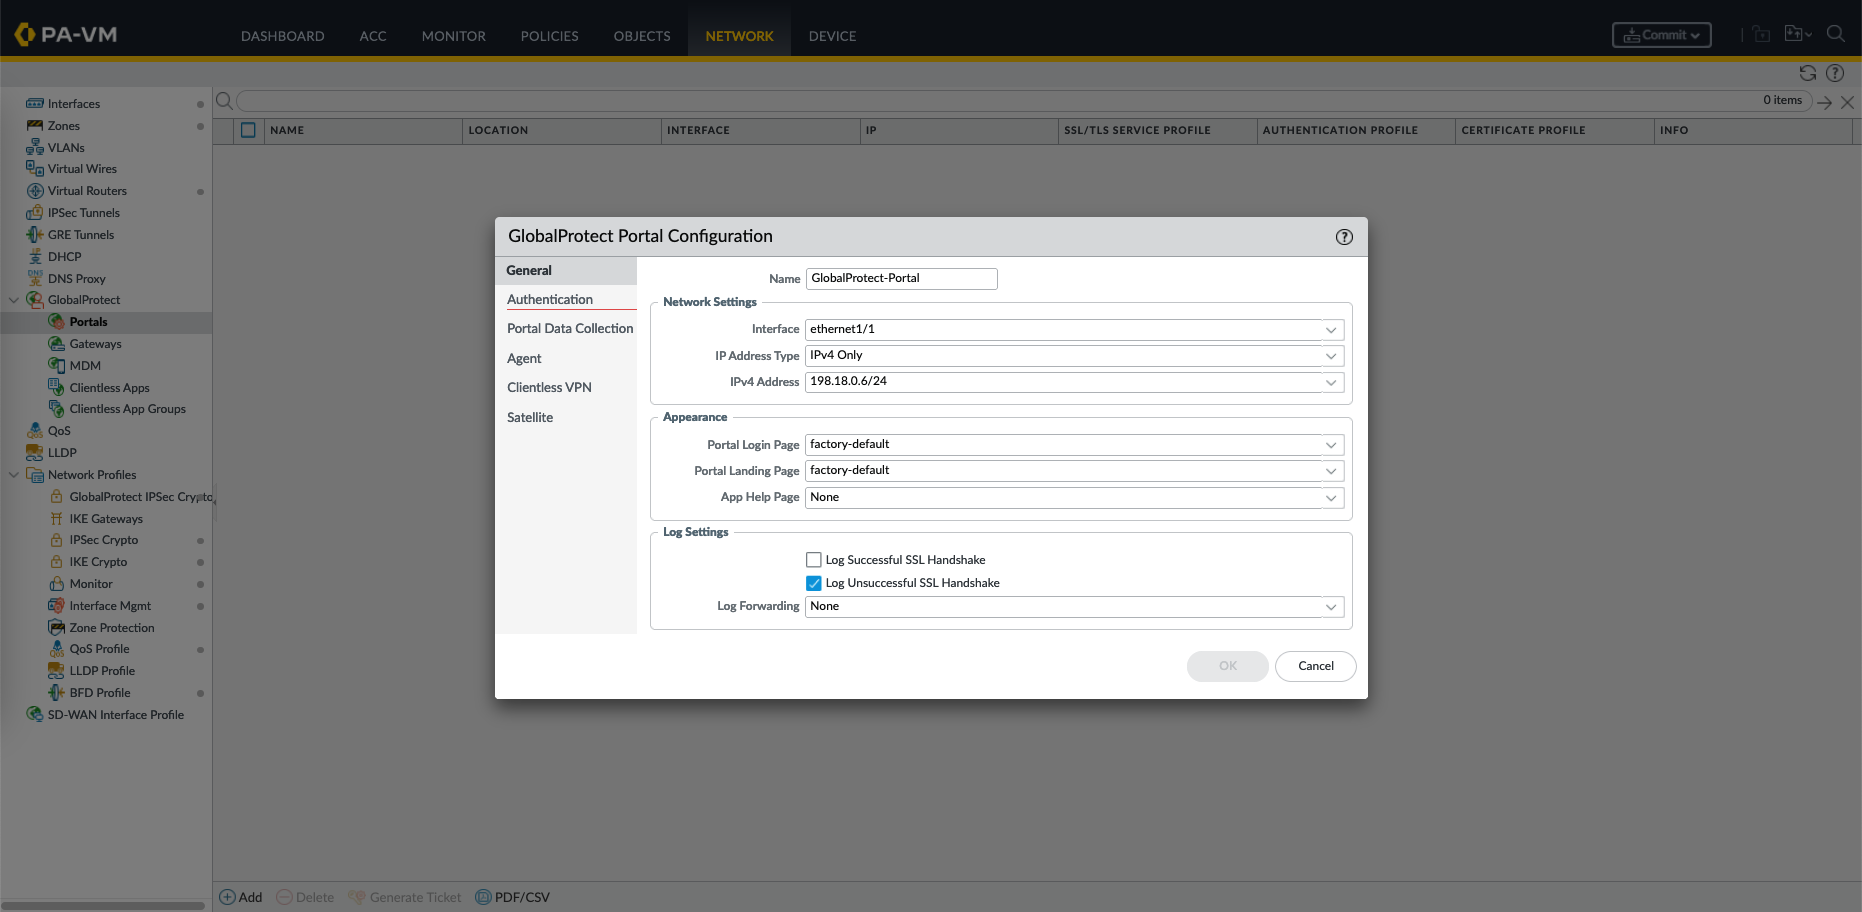Toggle the select-all checkbox in table header

click(249, 130)
